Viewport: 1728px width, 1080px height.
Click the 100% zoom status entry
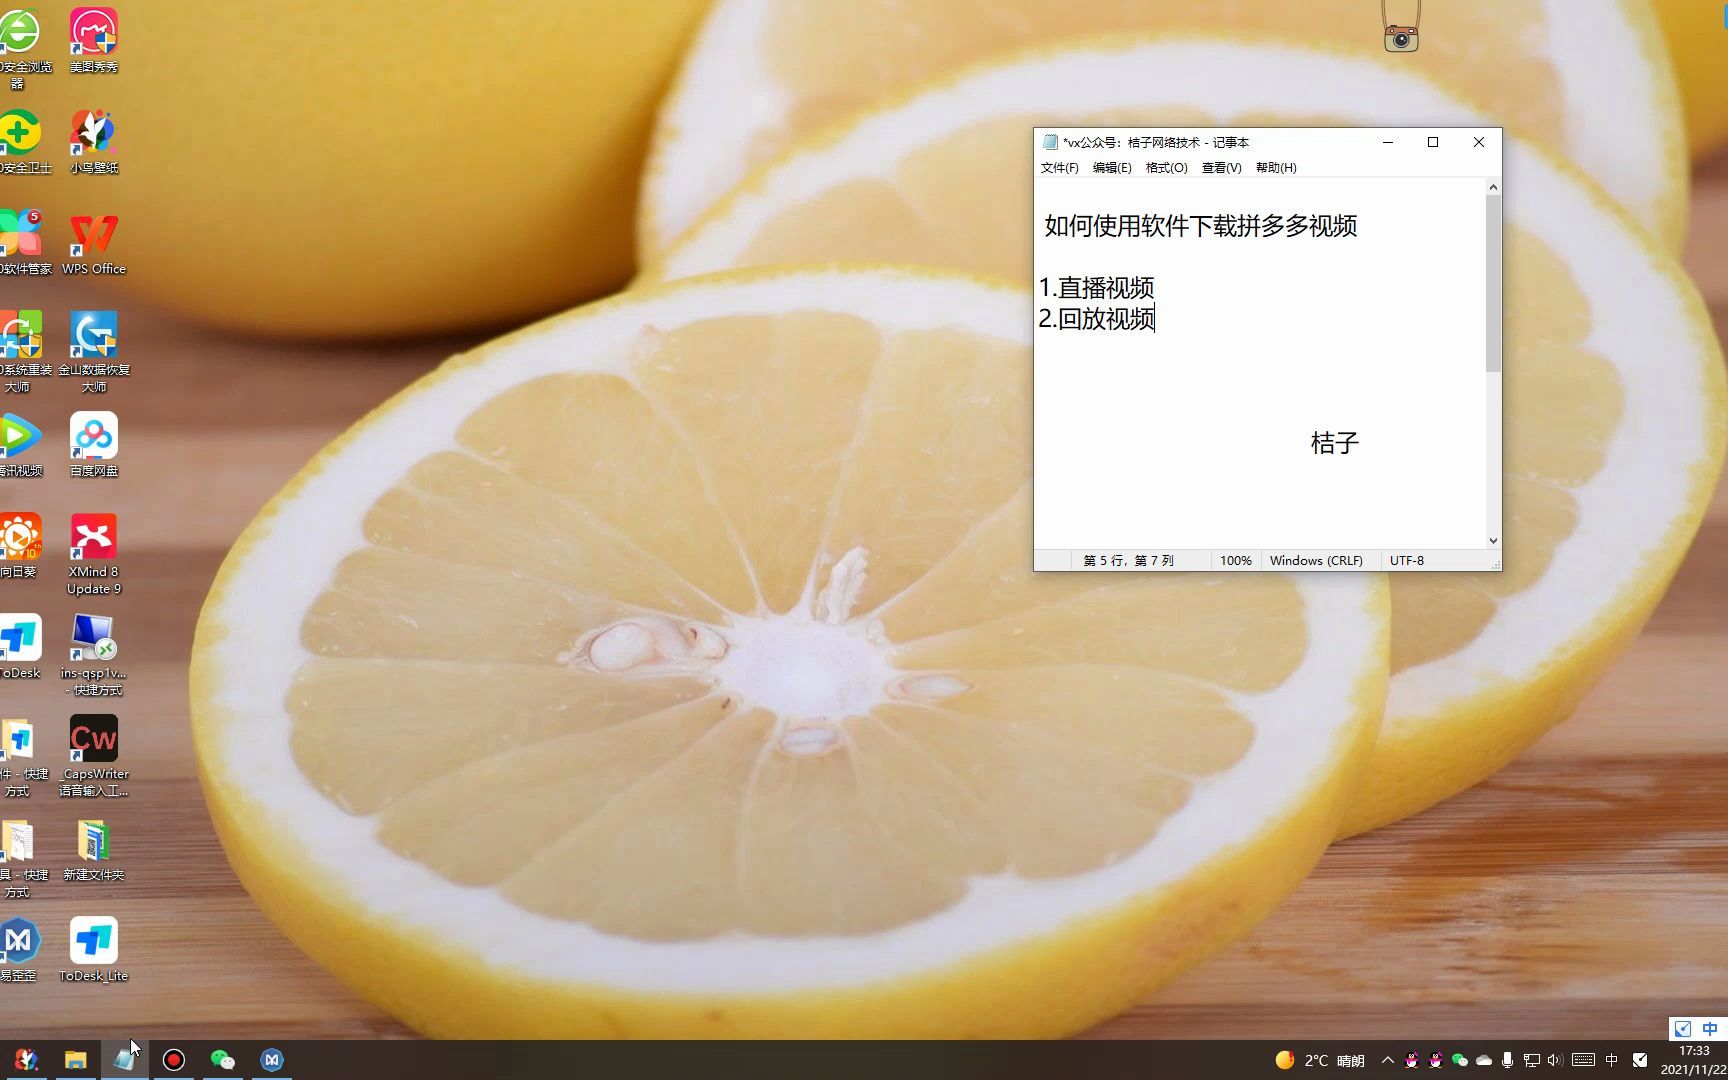1236,561
